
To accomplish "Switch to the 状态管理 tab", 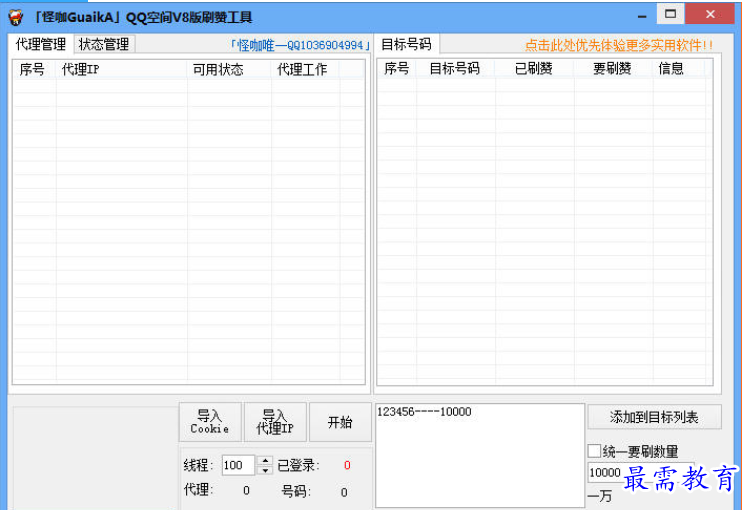I will (104, 44).
